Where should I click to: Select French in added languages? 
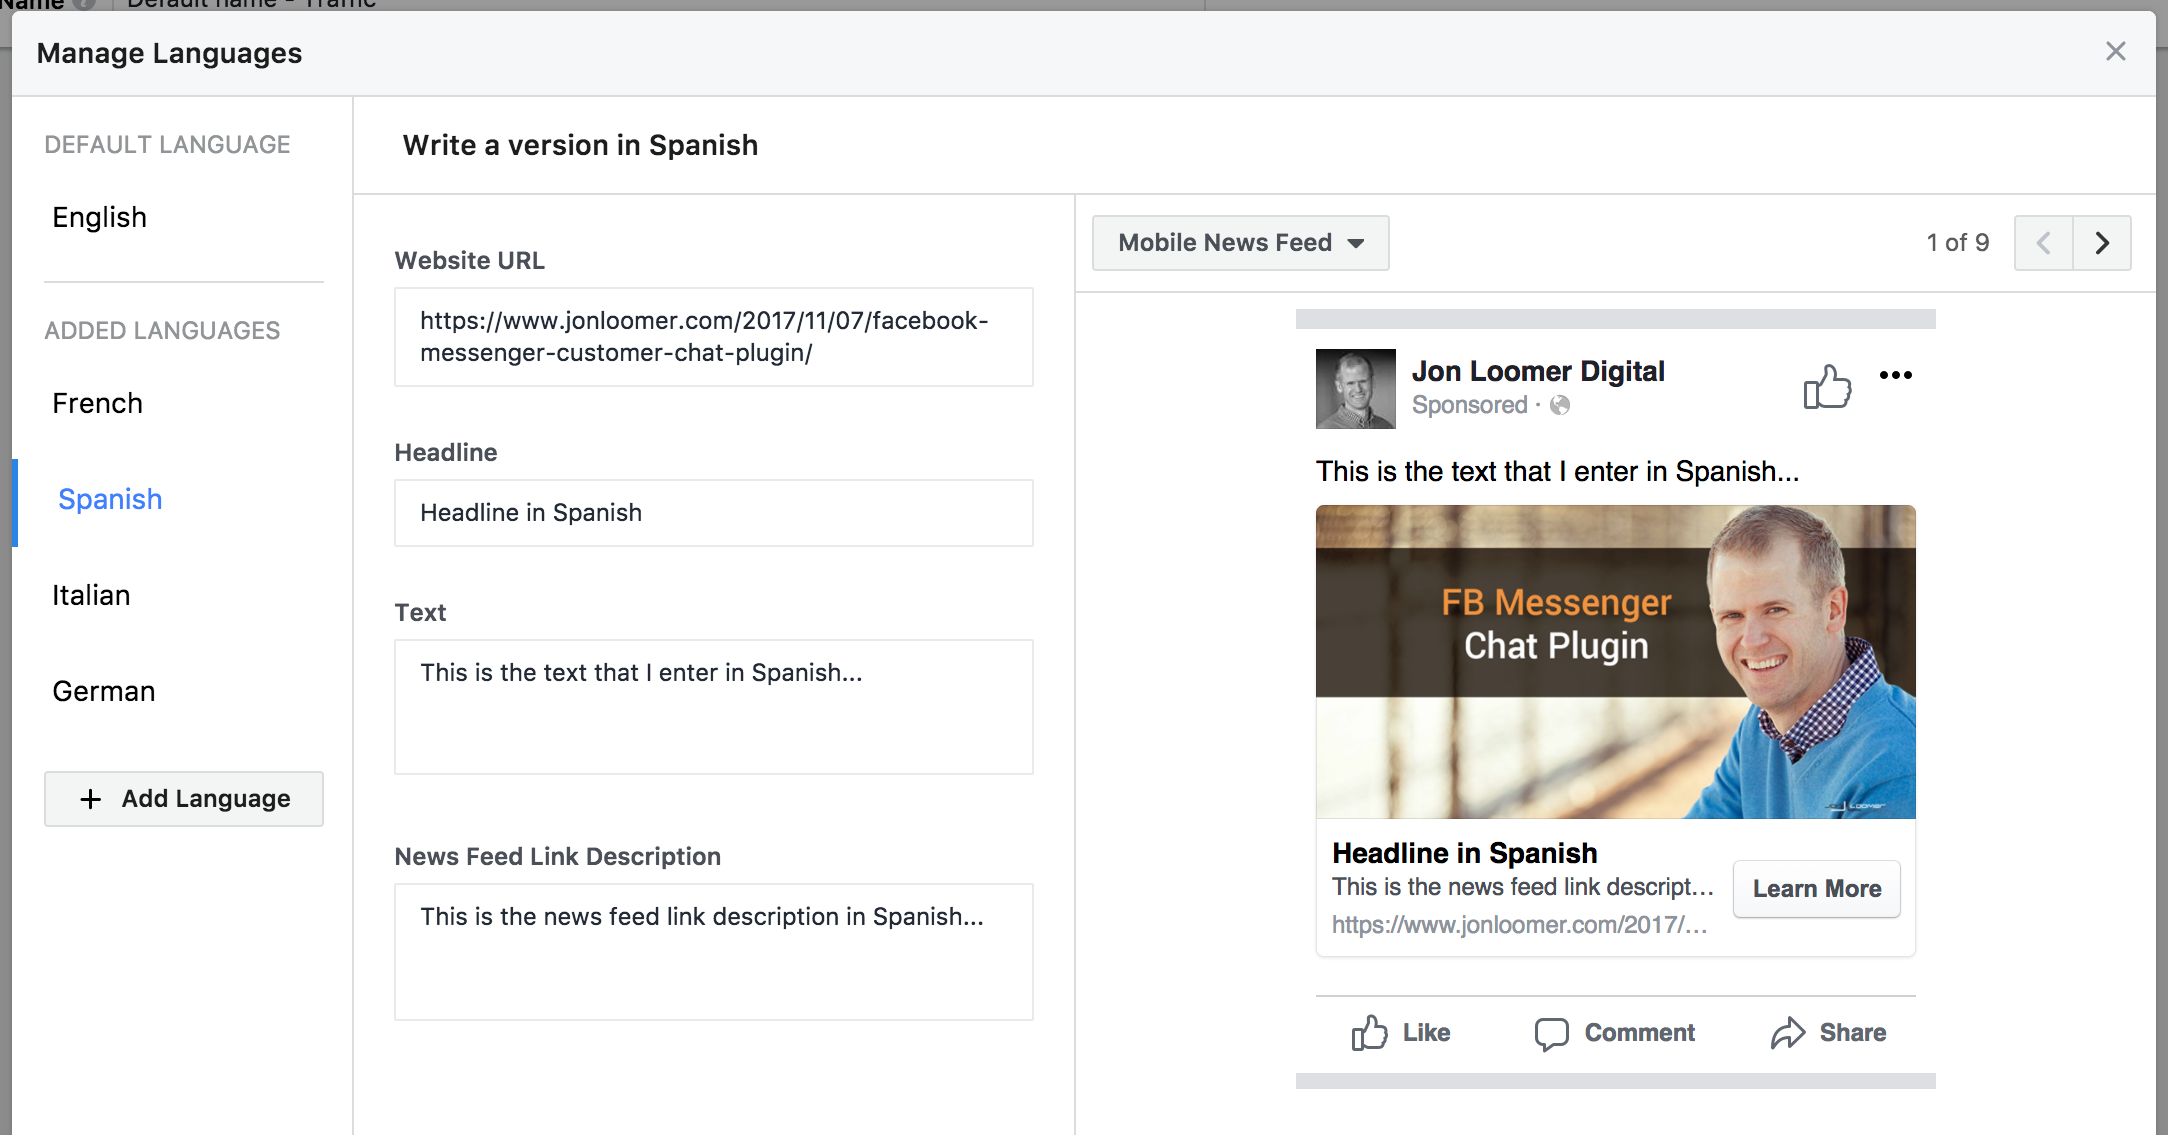[x=97, y=403]
